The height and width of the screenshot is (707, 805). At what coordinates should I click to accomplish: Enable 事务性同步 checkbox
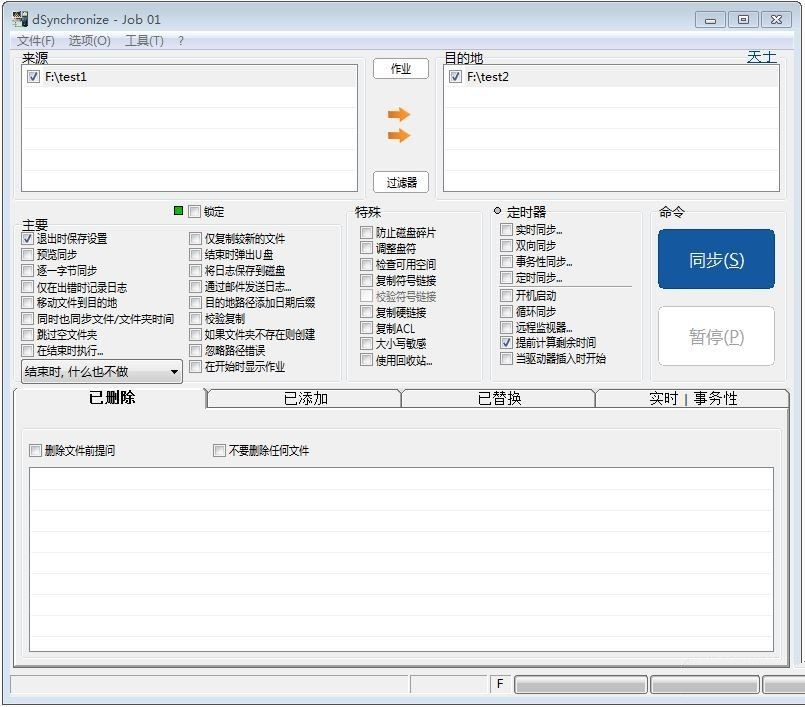click(x=506, y=262)
